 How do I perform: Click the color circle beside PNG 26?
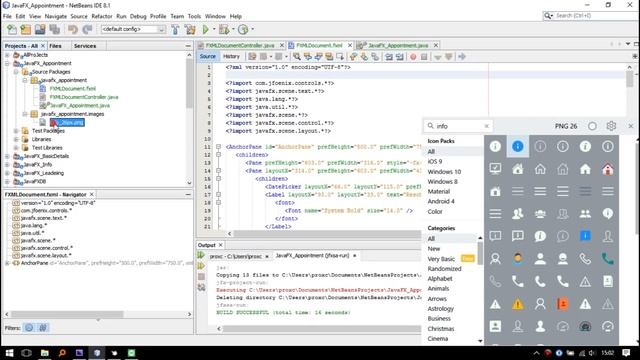point(592,126)
